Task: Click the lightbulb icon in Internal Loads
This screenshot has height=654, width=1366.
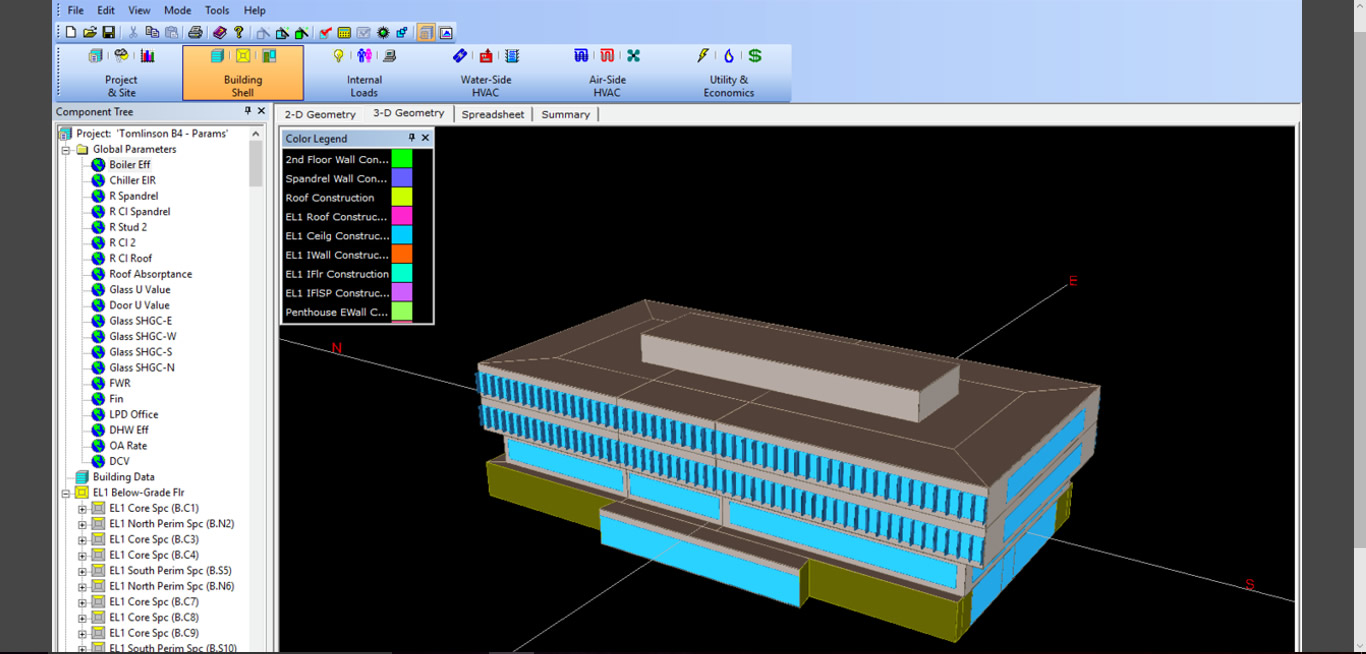Action: click(x=338, y=56)
